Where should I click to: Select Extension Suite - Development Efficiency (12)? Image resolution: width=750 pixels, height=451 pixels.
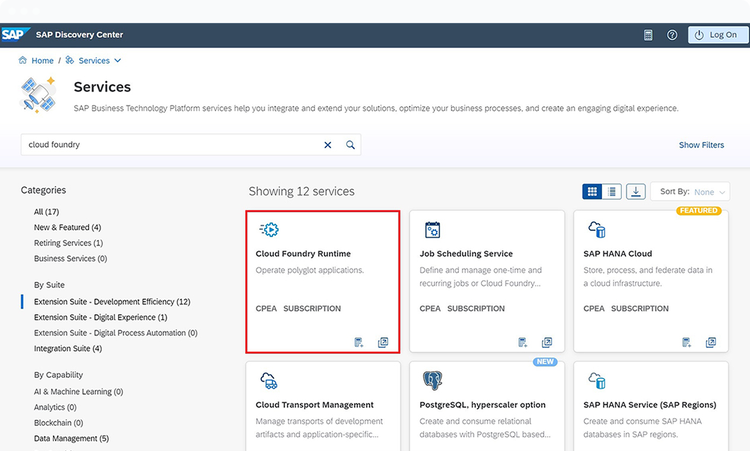coord(112,302)
